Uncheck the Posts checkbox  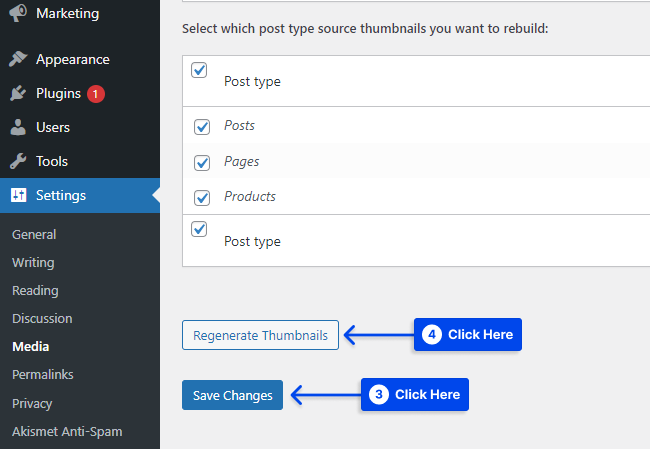(202, 127)
